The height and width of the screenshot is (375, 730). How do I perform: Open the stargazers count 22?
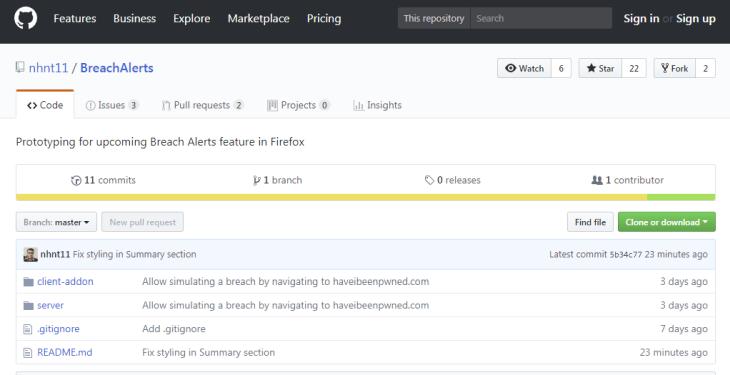634,68
